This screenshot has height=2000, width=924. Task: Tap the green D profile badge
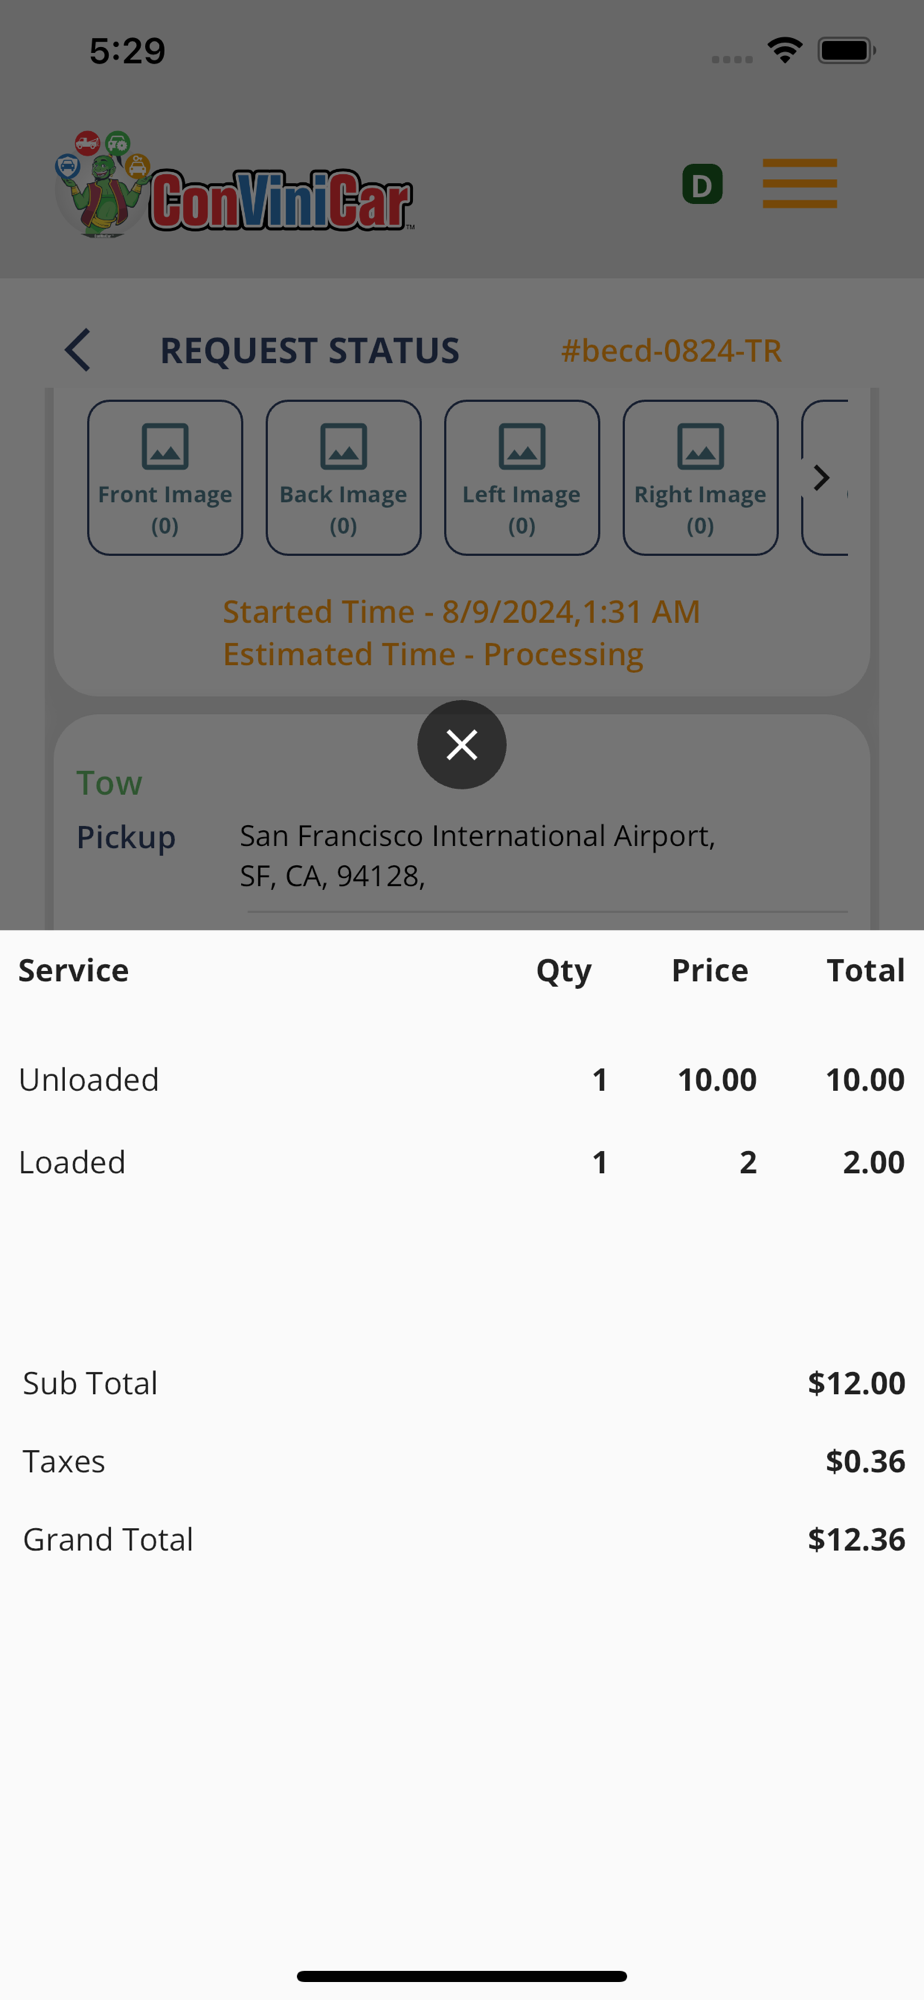(x=702, y=185)
